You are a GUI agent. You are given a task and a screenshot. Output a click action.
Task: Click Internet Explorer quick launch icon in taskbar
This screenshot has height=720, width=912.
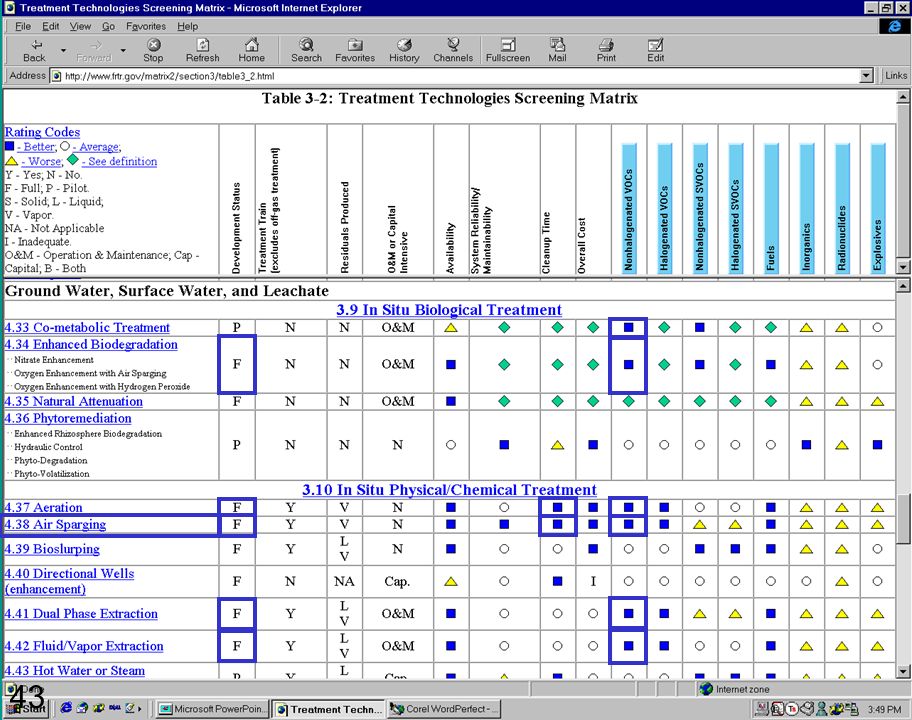pos(66,708)
